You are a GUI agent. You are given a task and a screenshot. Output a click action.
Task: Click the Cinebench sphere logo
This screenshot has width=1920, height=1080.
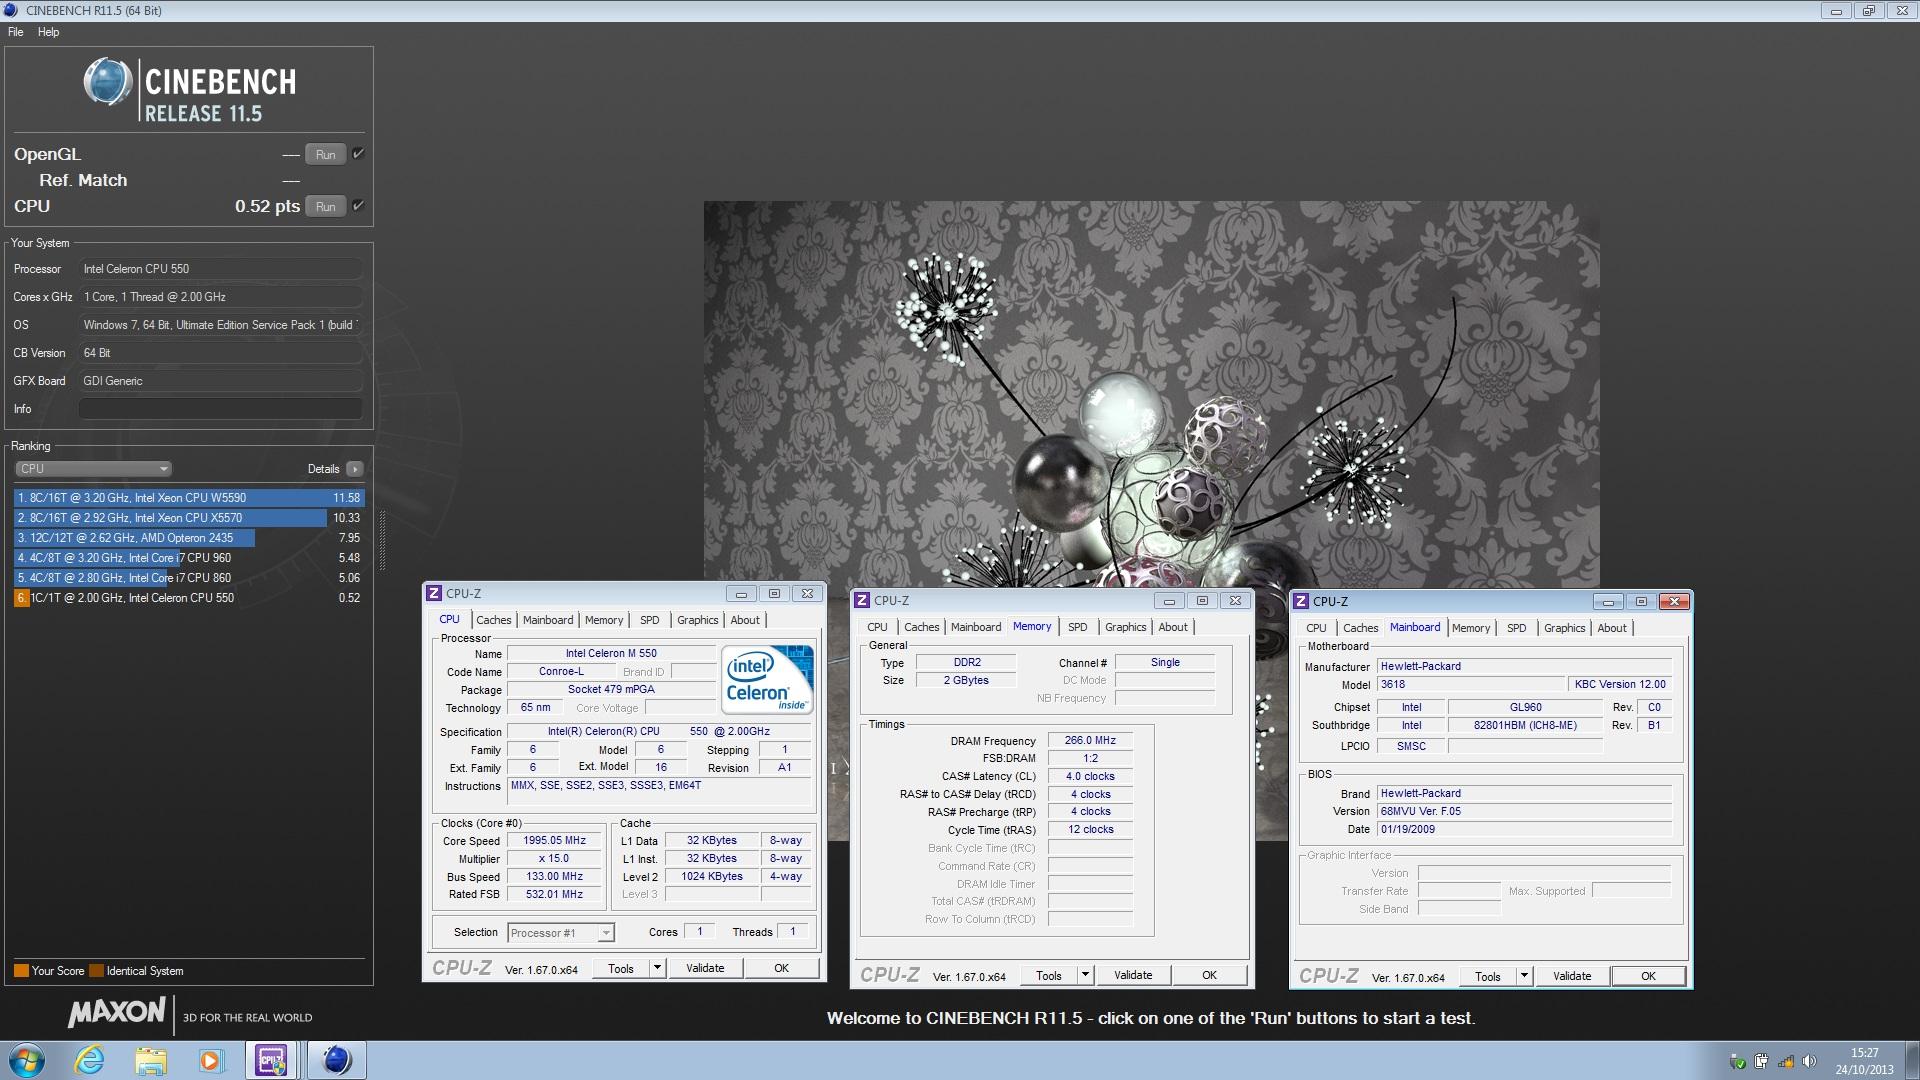107,82
